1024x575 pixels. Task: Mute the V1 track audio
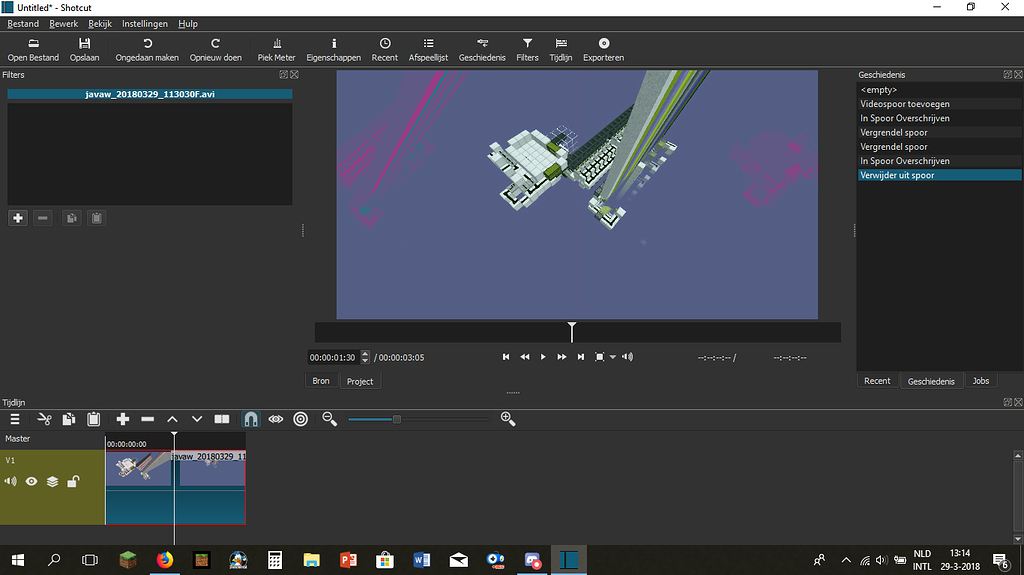[x=10, y=482]
